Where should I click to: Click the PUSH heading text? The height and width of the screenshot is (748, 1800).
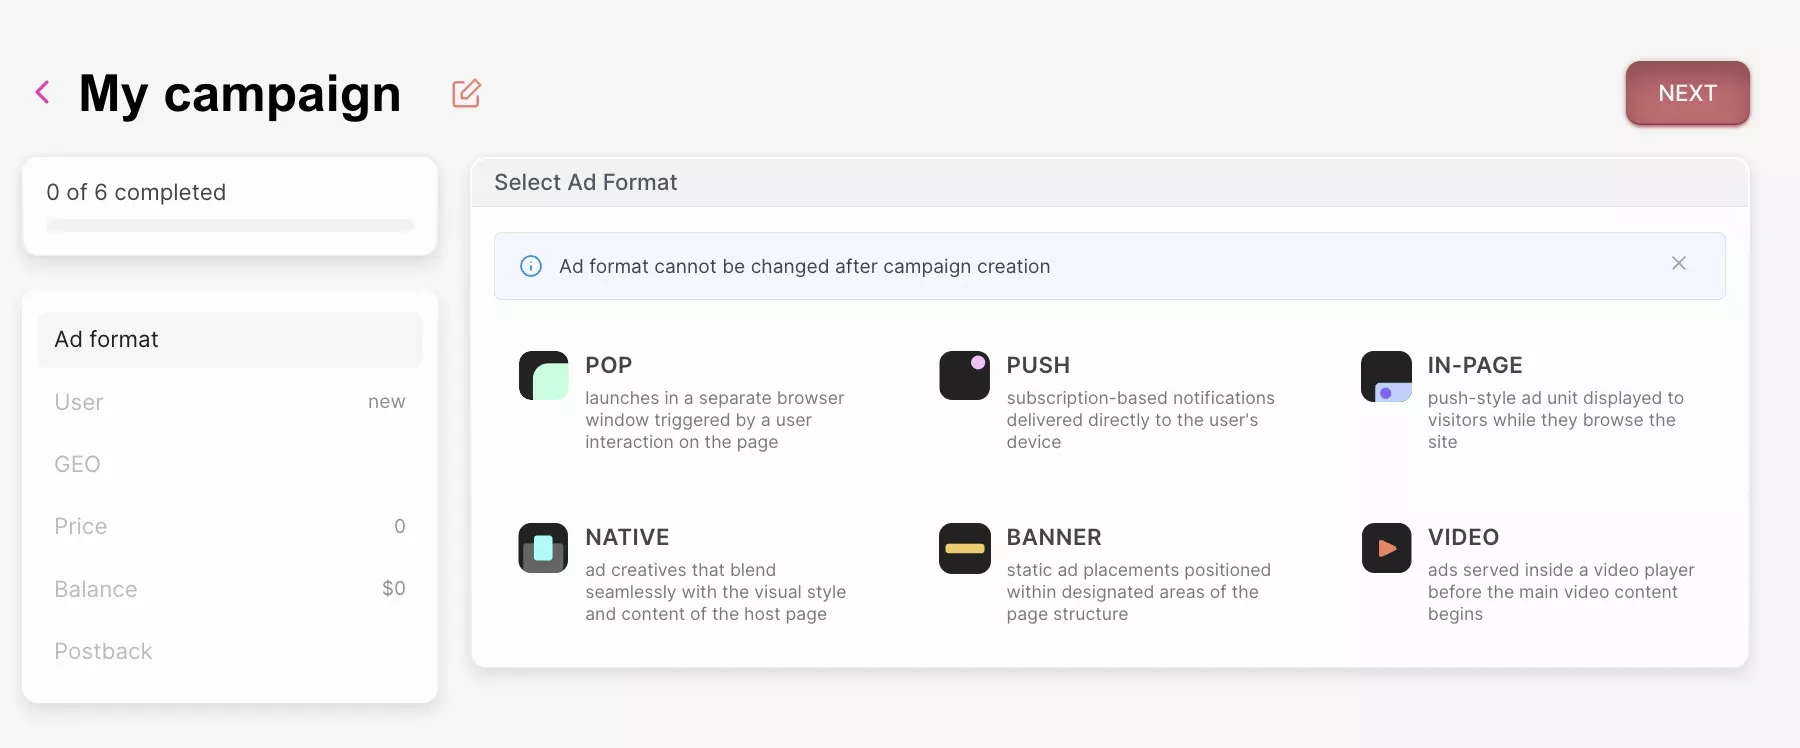tap(1038, 365)
